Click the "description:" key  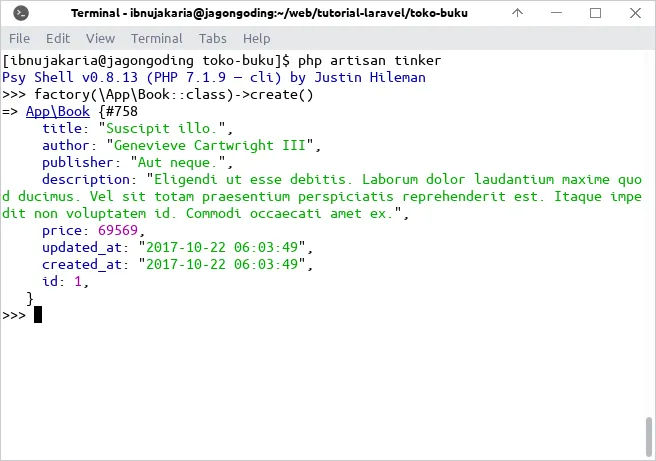[x=90, y=179]
